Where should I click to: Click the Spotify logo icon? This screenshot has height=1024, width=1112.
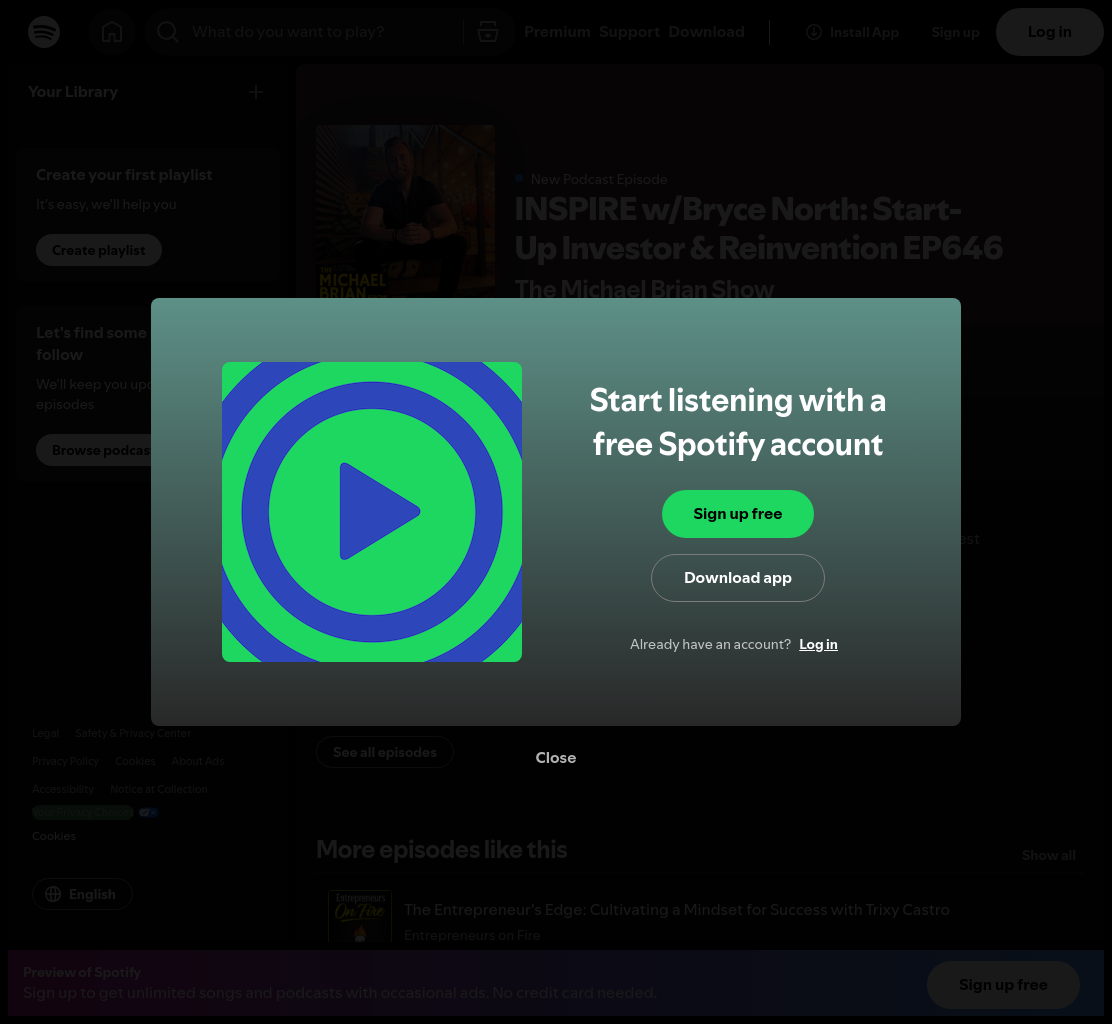(x=44, y=32)
